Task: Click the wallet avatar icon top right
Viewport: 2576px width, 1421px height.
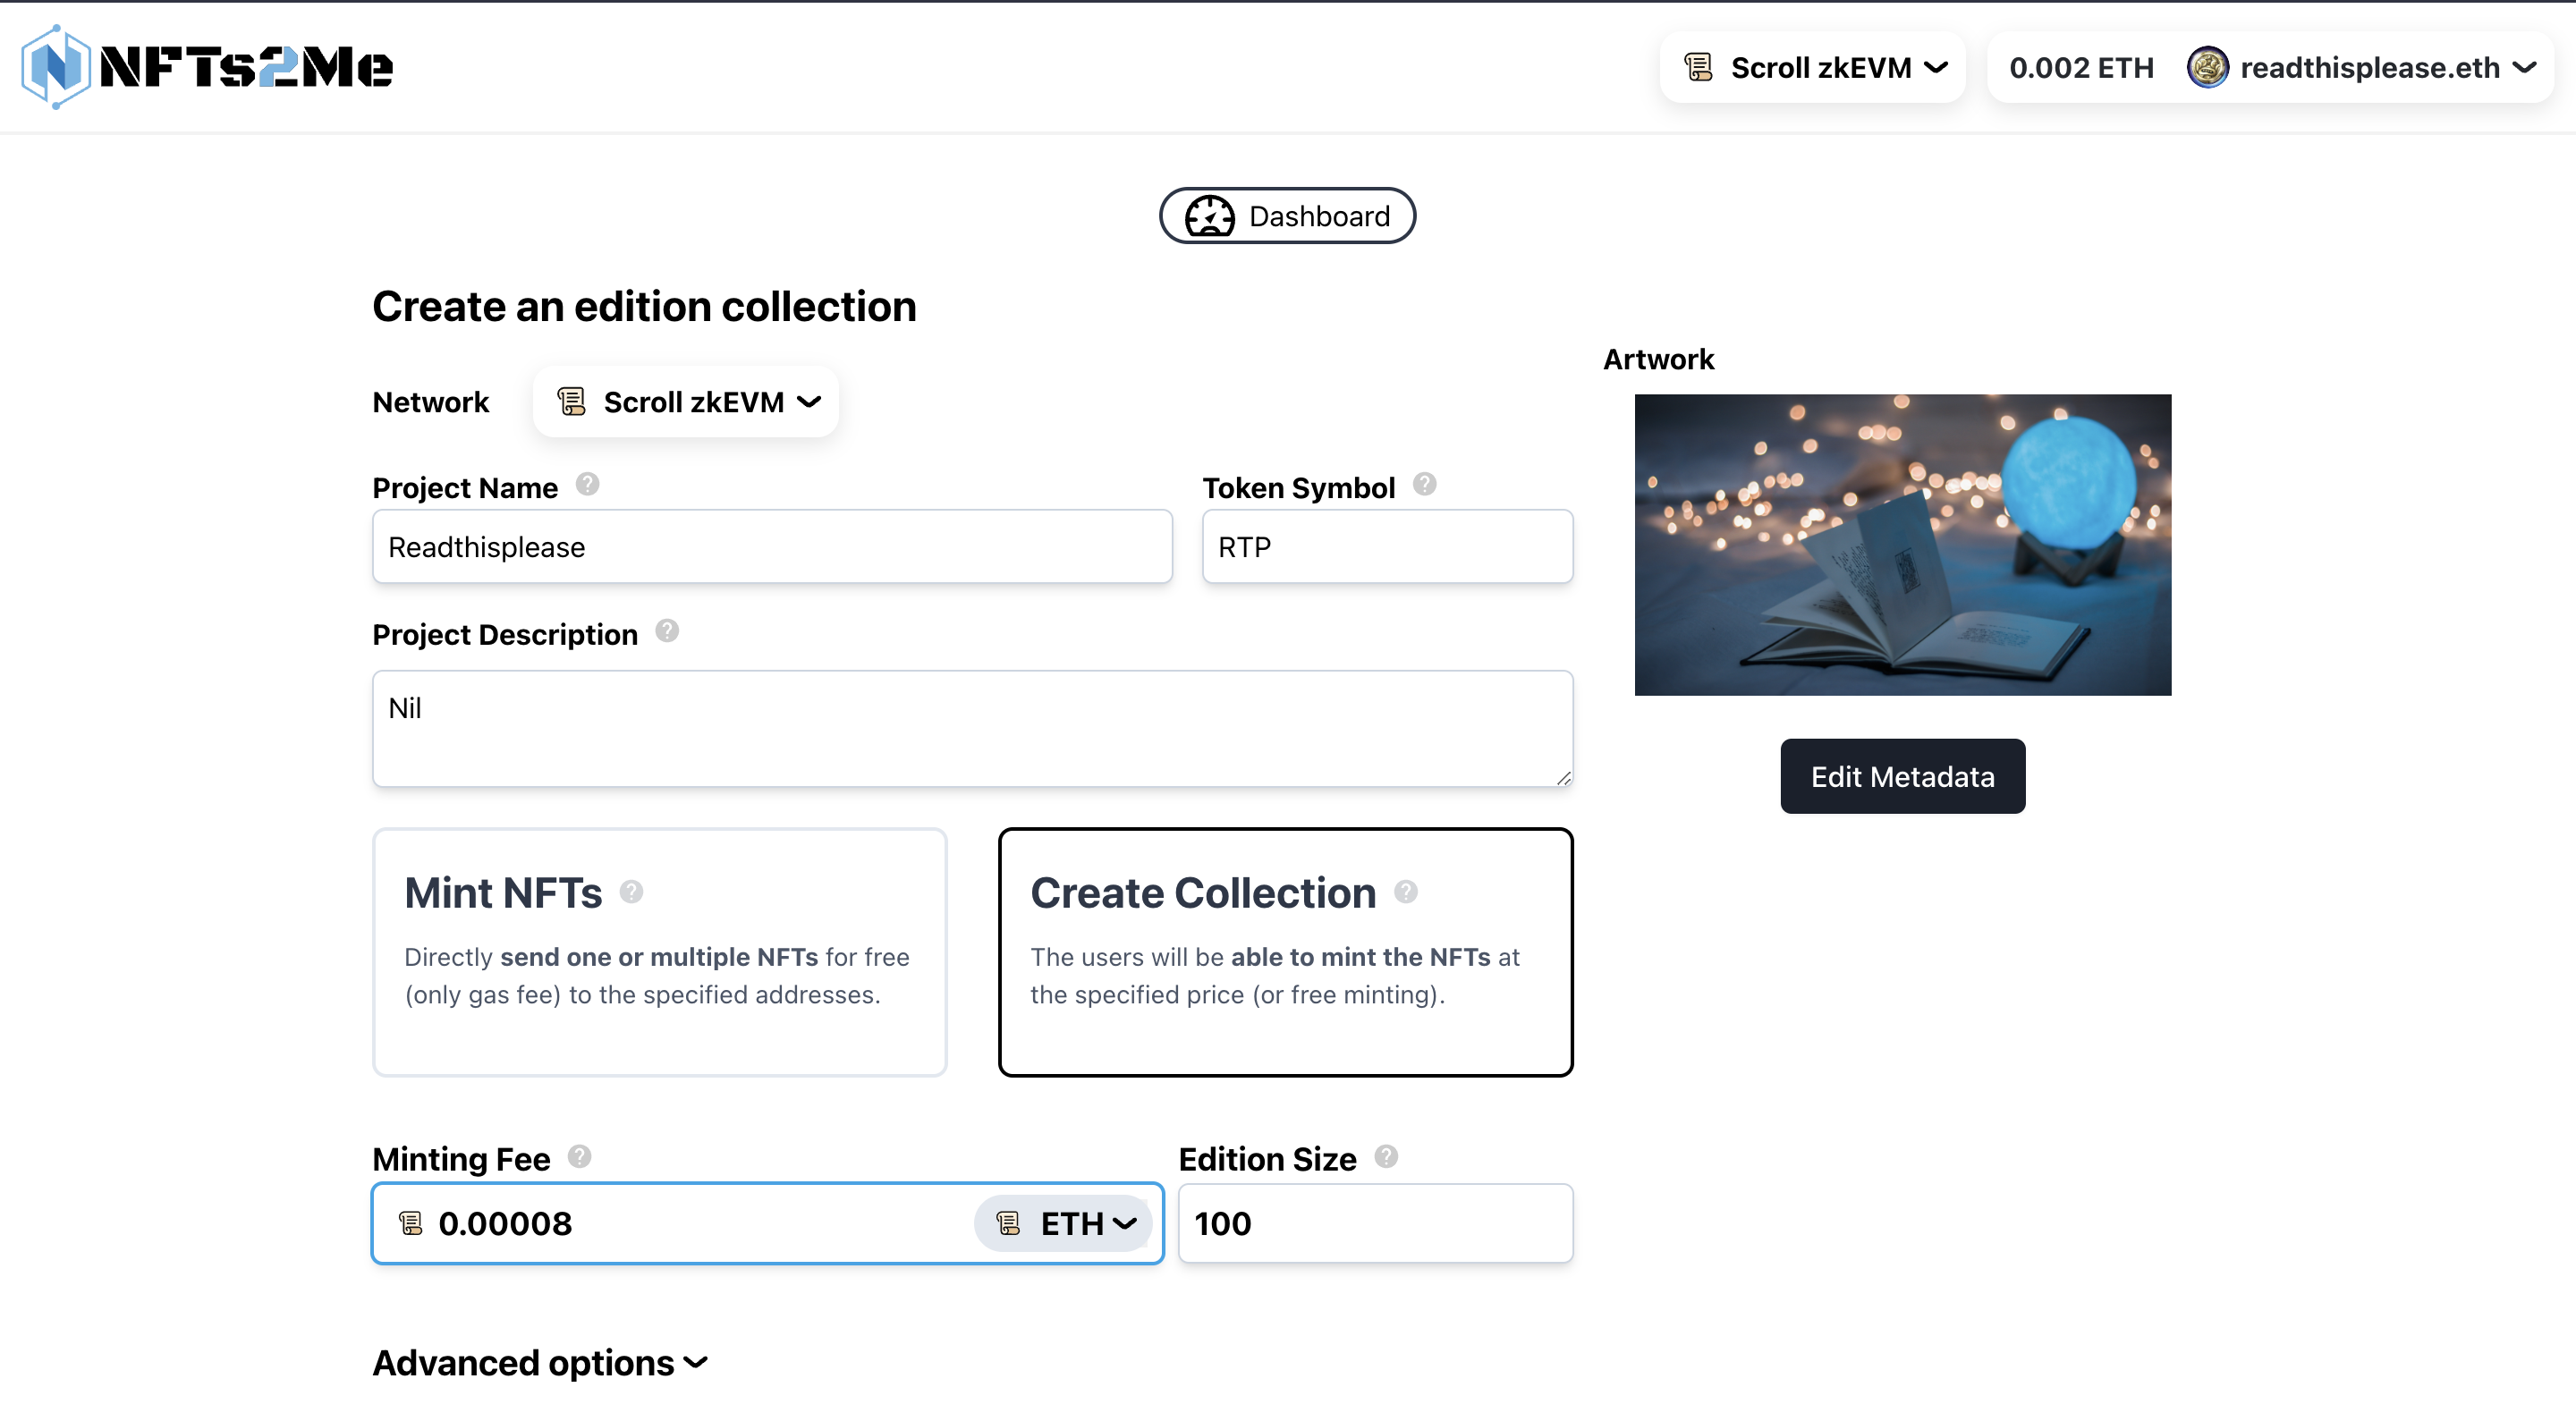Action: [2208, 68]
